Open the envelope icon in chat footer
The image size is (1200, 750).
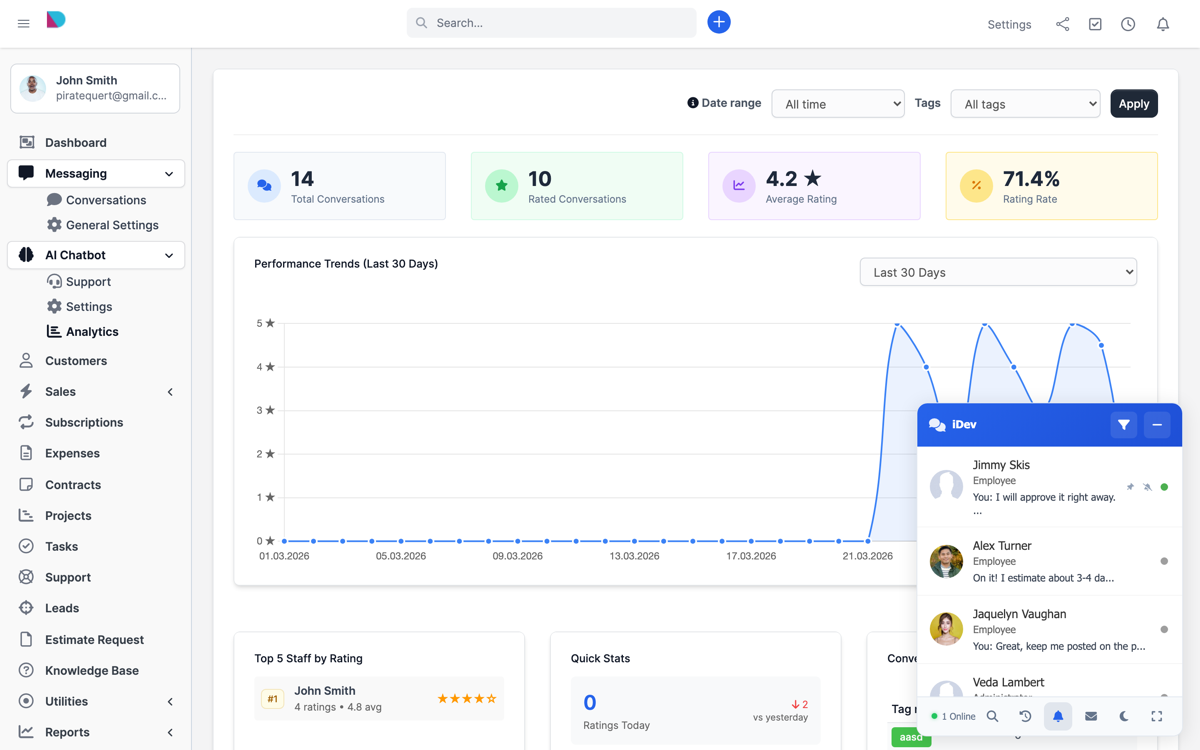click(1091, 716)
